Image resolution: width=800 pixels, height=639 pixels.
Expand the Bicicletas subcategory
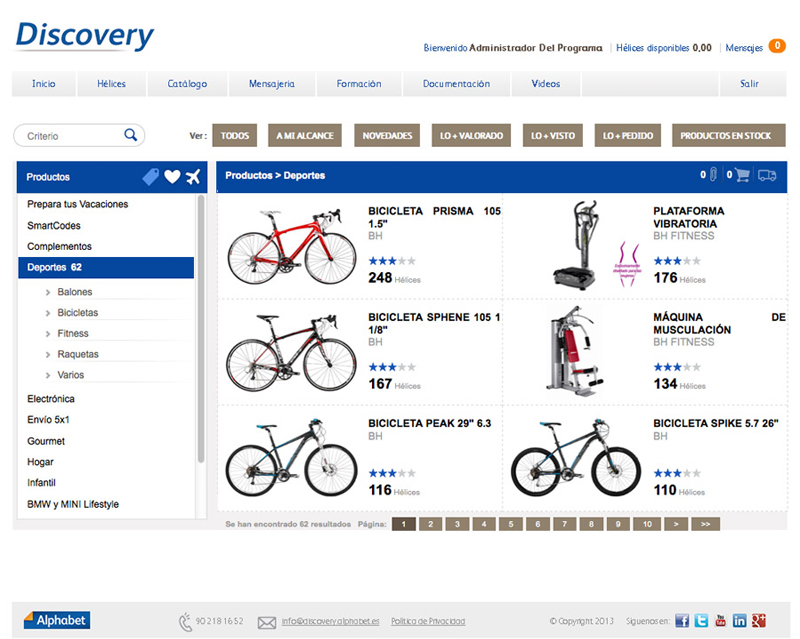[78, 313]
